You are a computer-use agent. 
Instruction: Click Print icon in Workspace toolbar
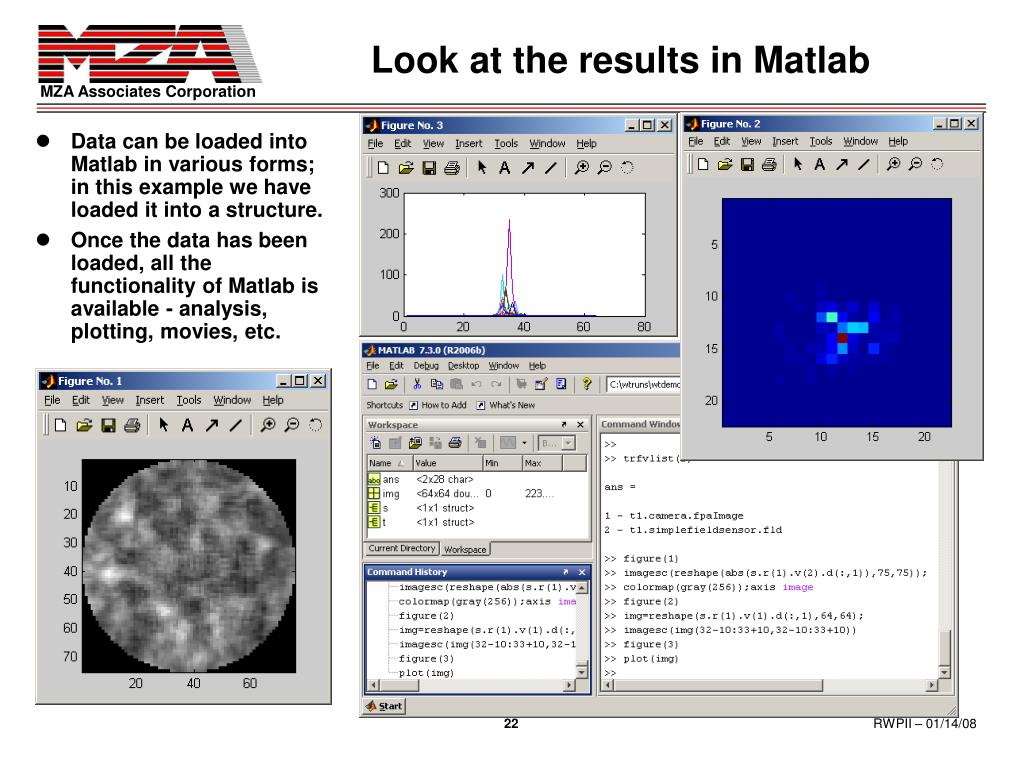(x=455, y=443)
